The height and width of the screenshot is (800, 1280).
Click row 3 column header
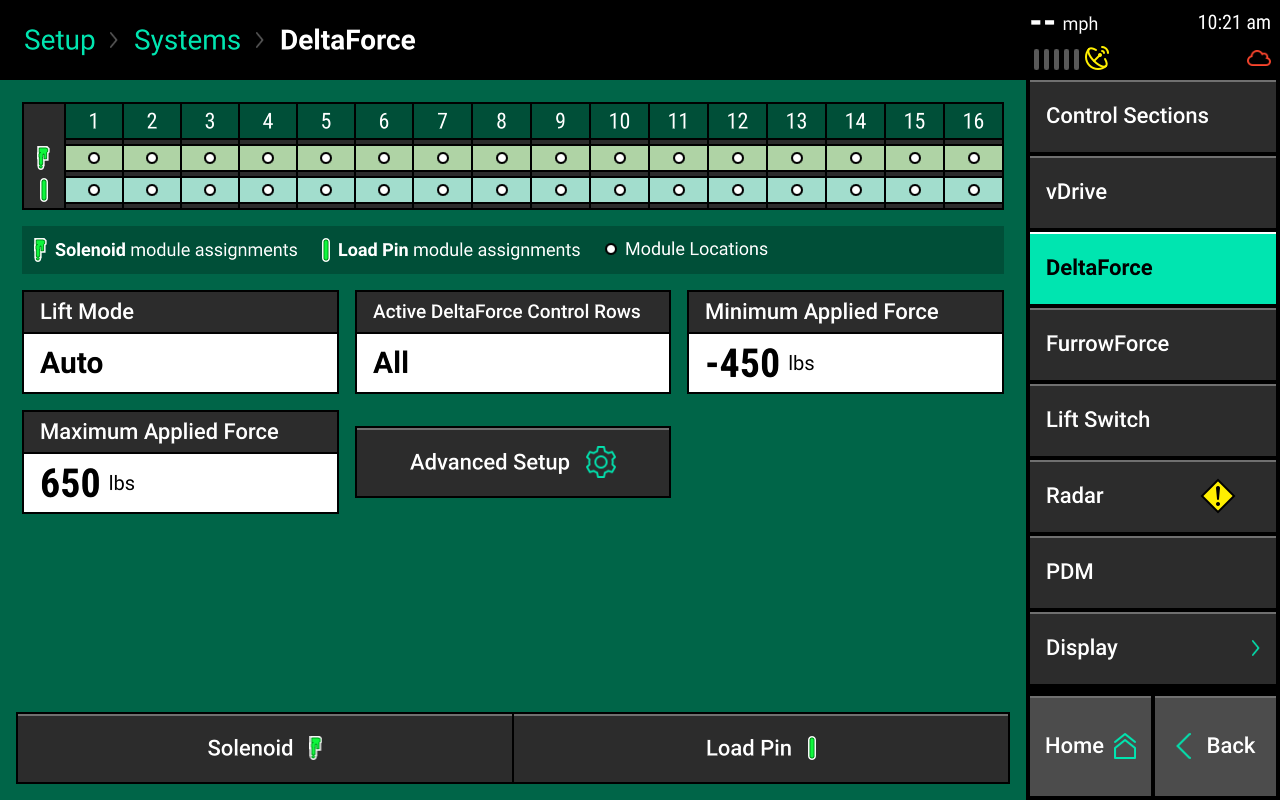(210, 121)
